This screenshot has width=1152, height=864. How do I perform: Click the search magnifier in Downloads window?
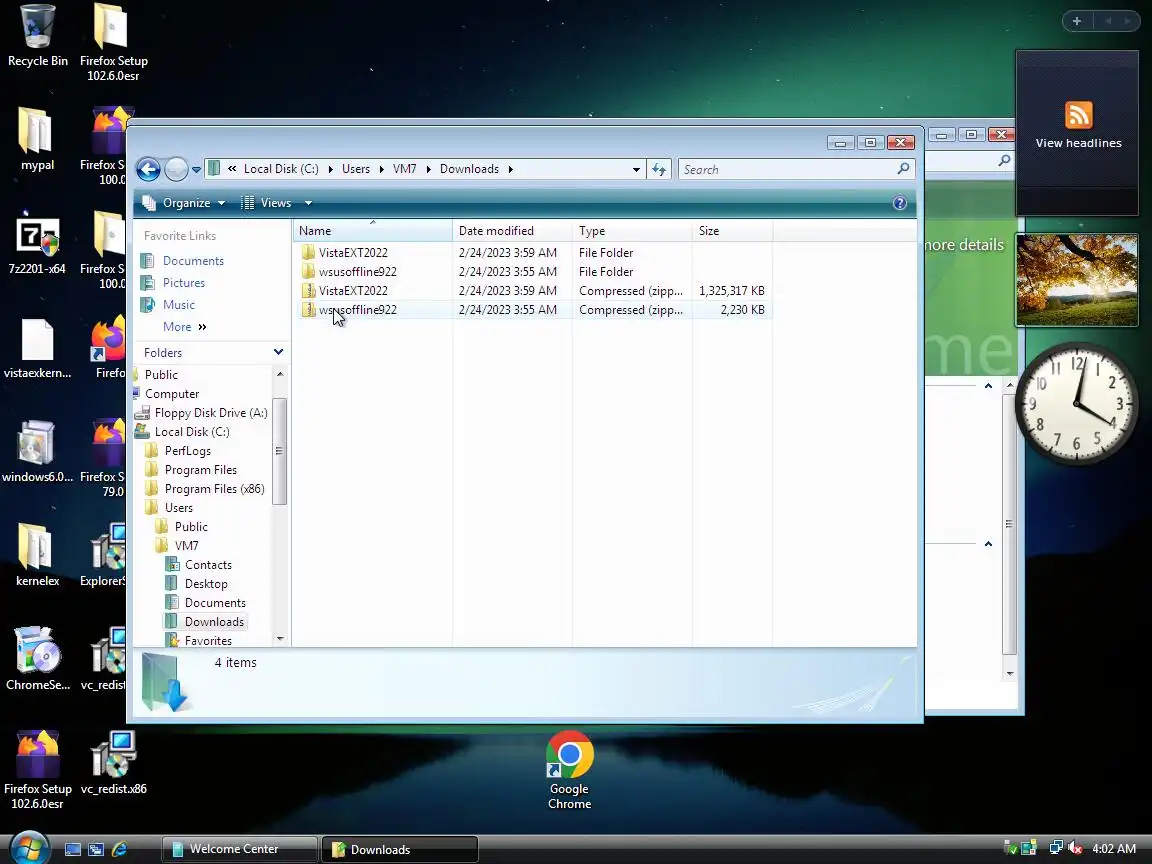[903, 169]
